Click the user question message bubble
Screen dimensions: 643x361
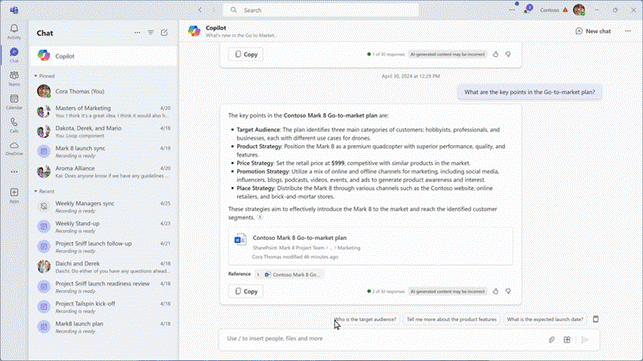[529, 92]
